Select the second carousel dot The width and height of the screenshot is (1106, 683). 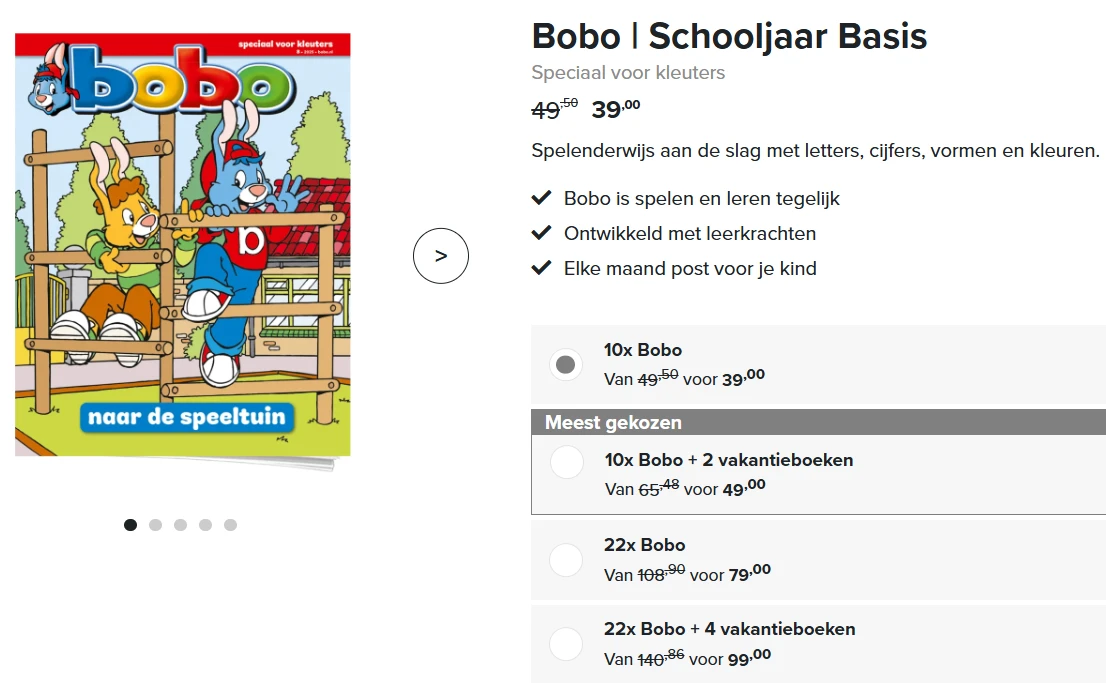pyautogui.click(x=155, y=524)
